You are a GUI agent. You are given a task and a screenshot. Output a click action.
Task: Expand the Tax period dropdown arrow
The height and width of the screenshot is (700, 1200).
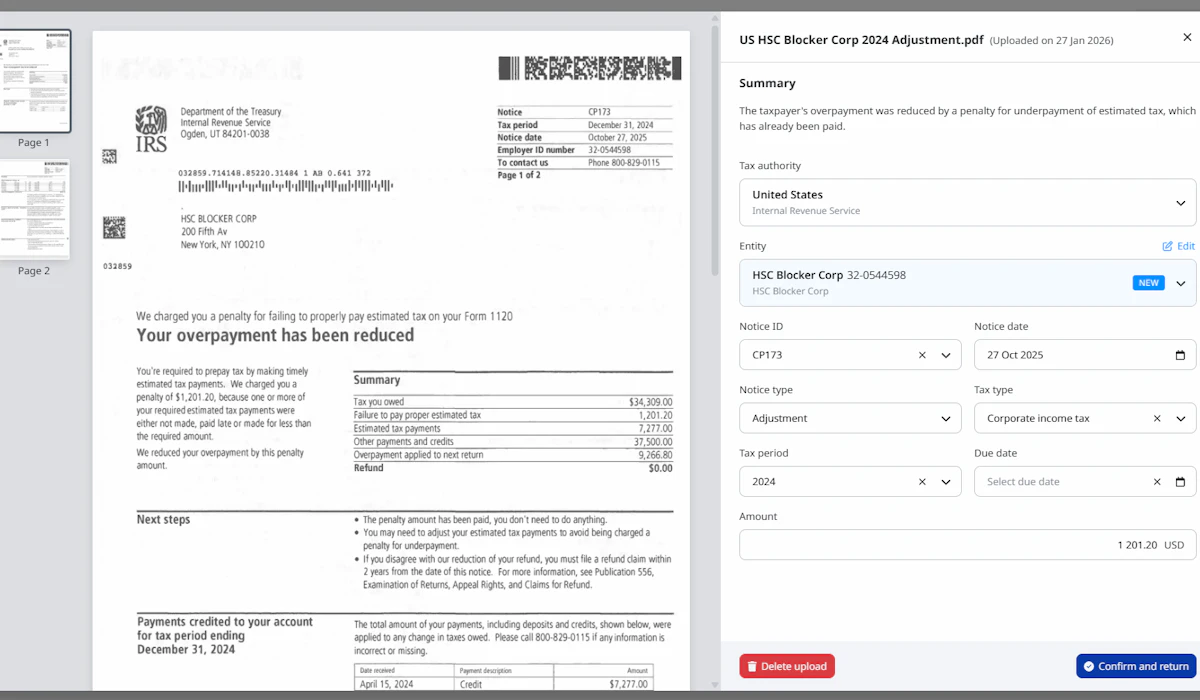[946, 482]
